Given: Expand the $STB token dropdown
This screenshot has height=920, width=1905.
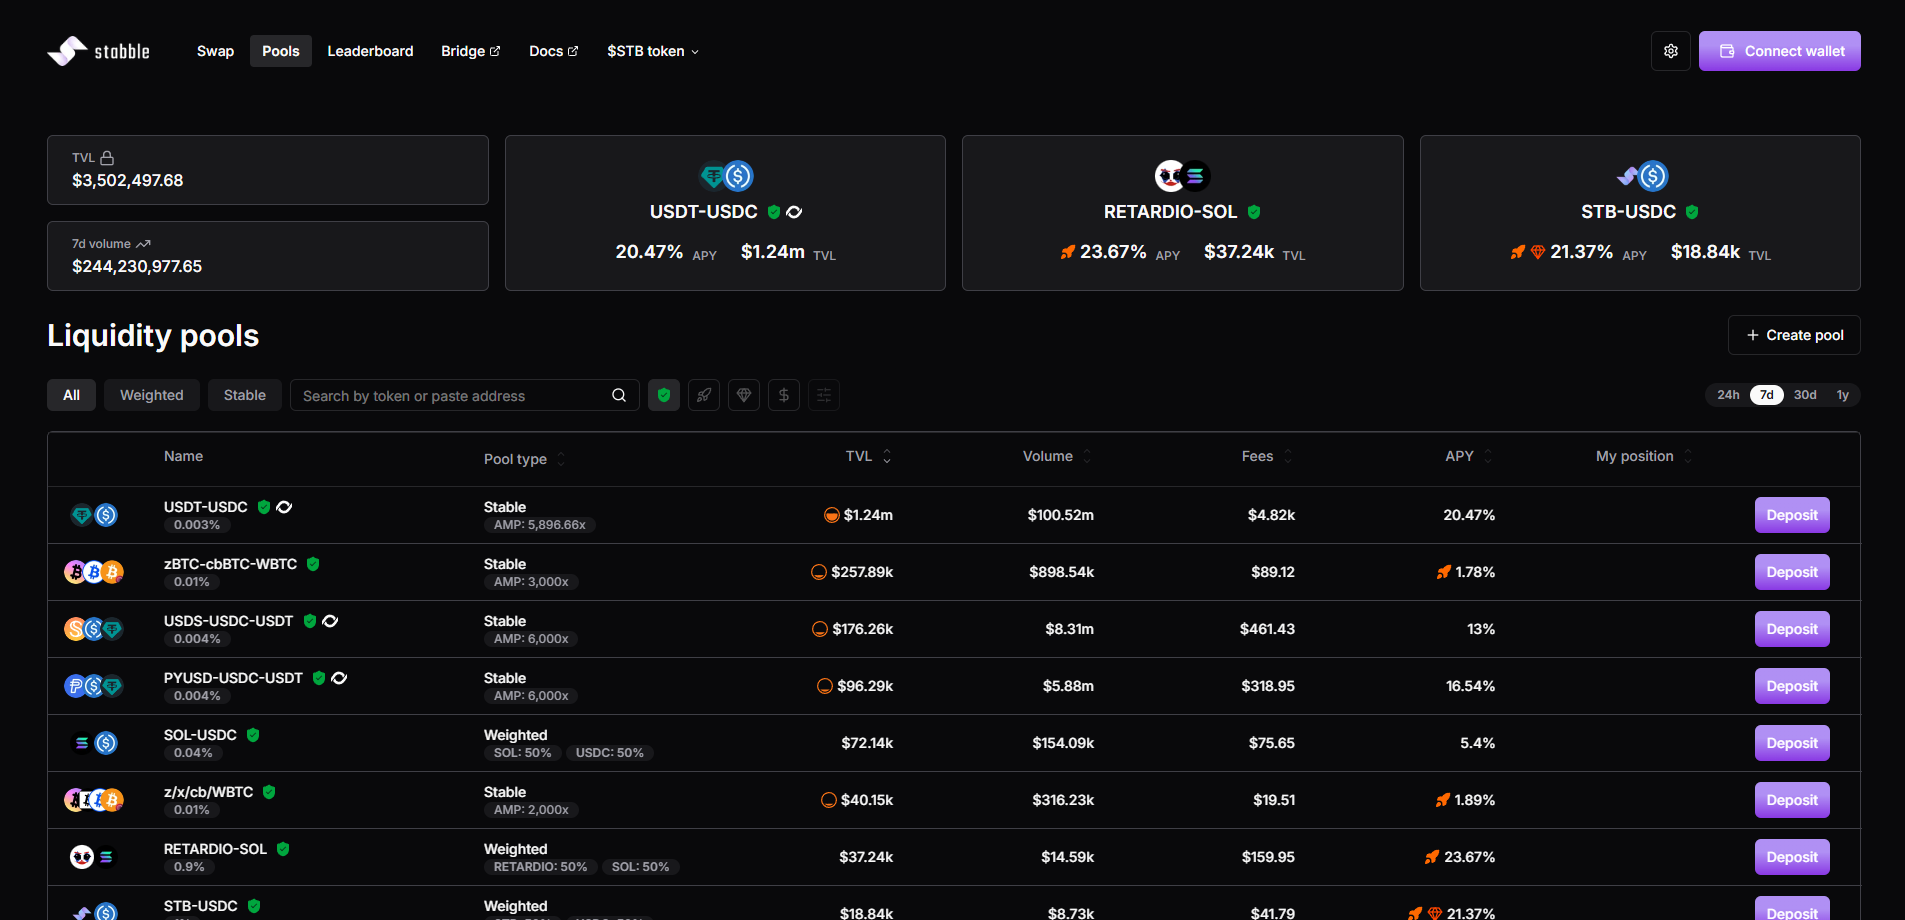Looking at the screenshot, I should point(652,51).
